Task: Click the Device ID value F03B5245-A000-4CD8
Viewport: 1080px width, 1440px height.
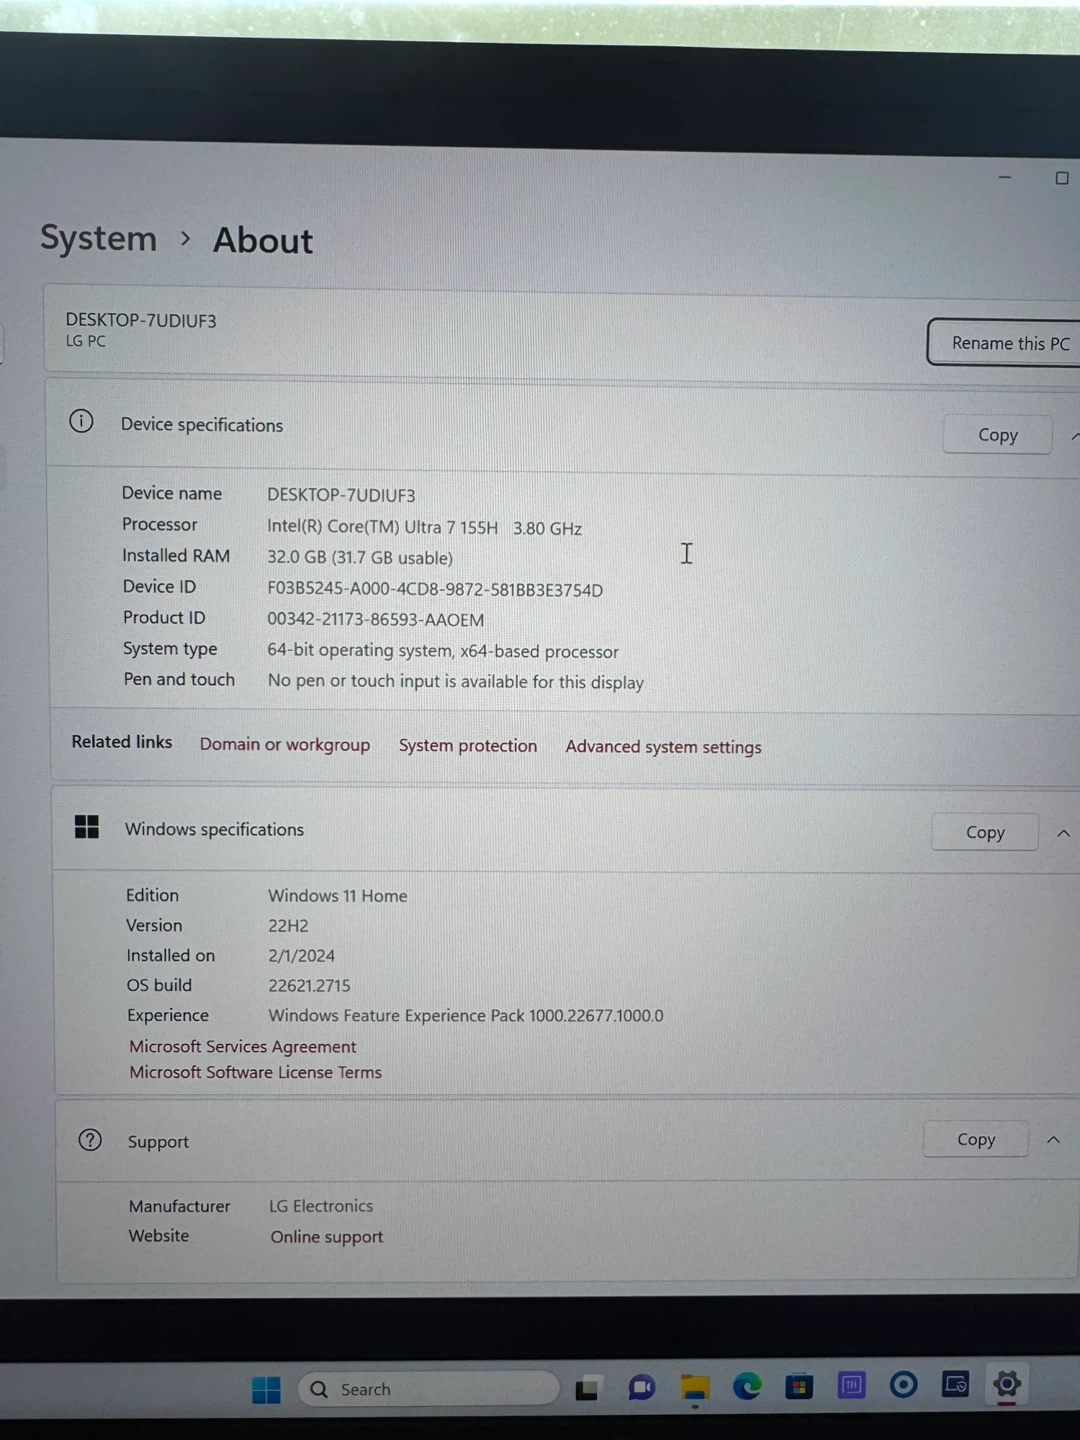Action: (435, 590)
